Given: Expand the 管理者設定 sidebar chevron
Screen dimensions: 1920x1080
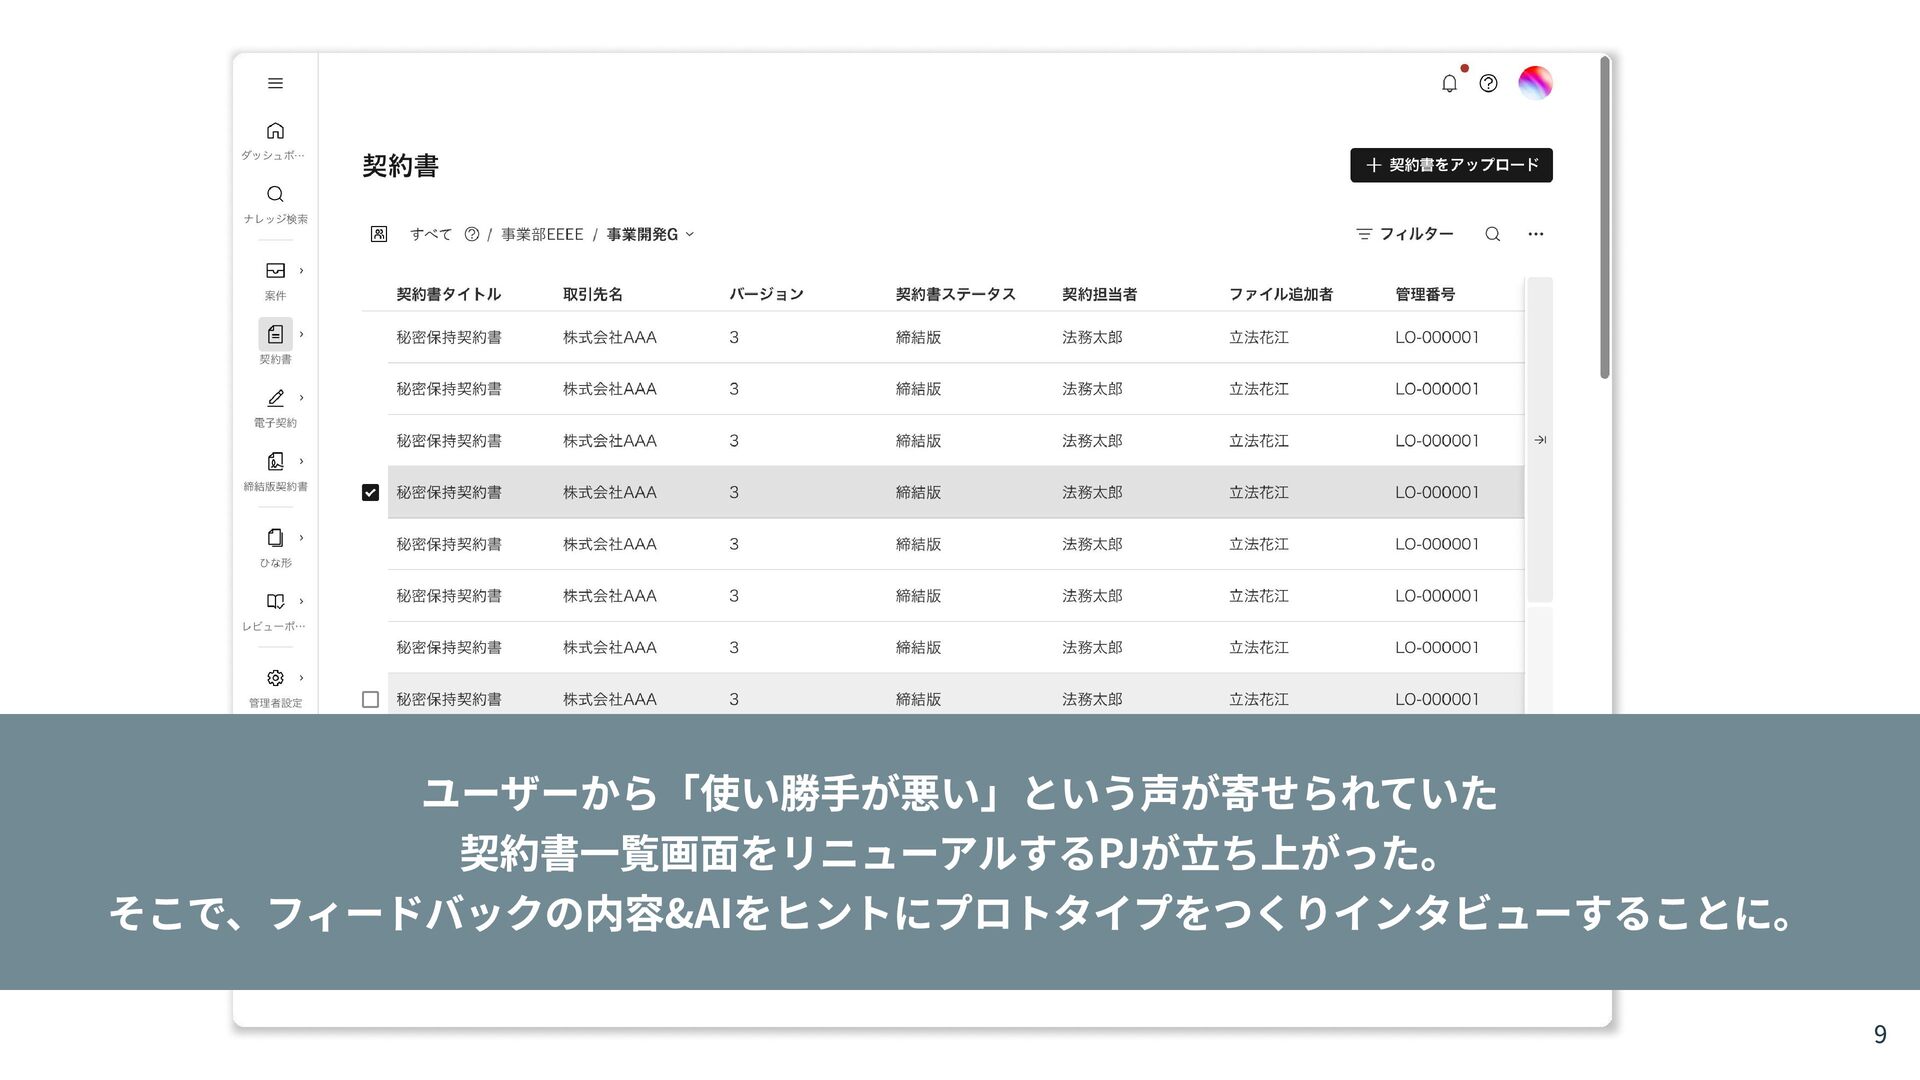Looking at the screenshot, I should pyautogui.click(x=301, y=678).
